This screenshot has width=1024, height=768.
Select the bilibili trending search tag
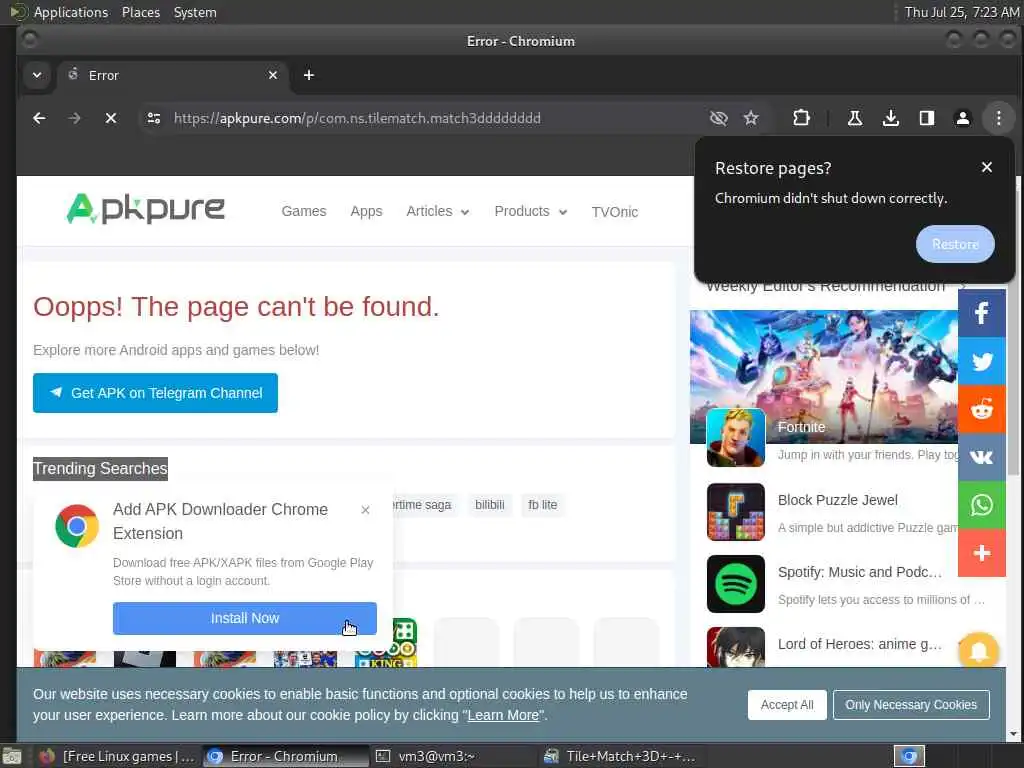click(490, 505)
